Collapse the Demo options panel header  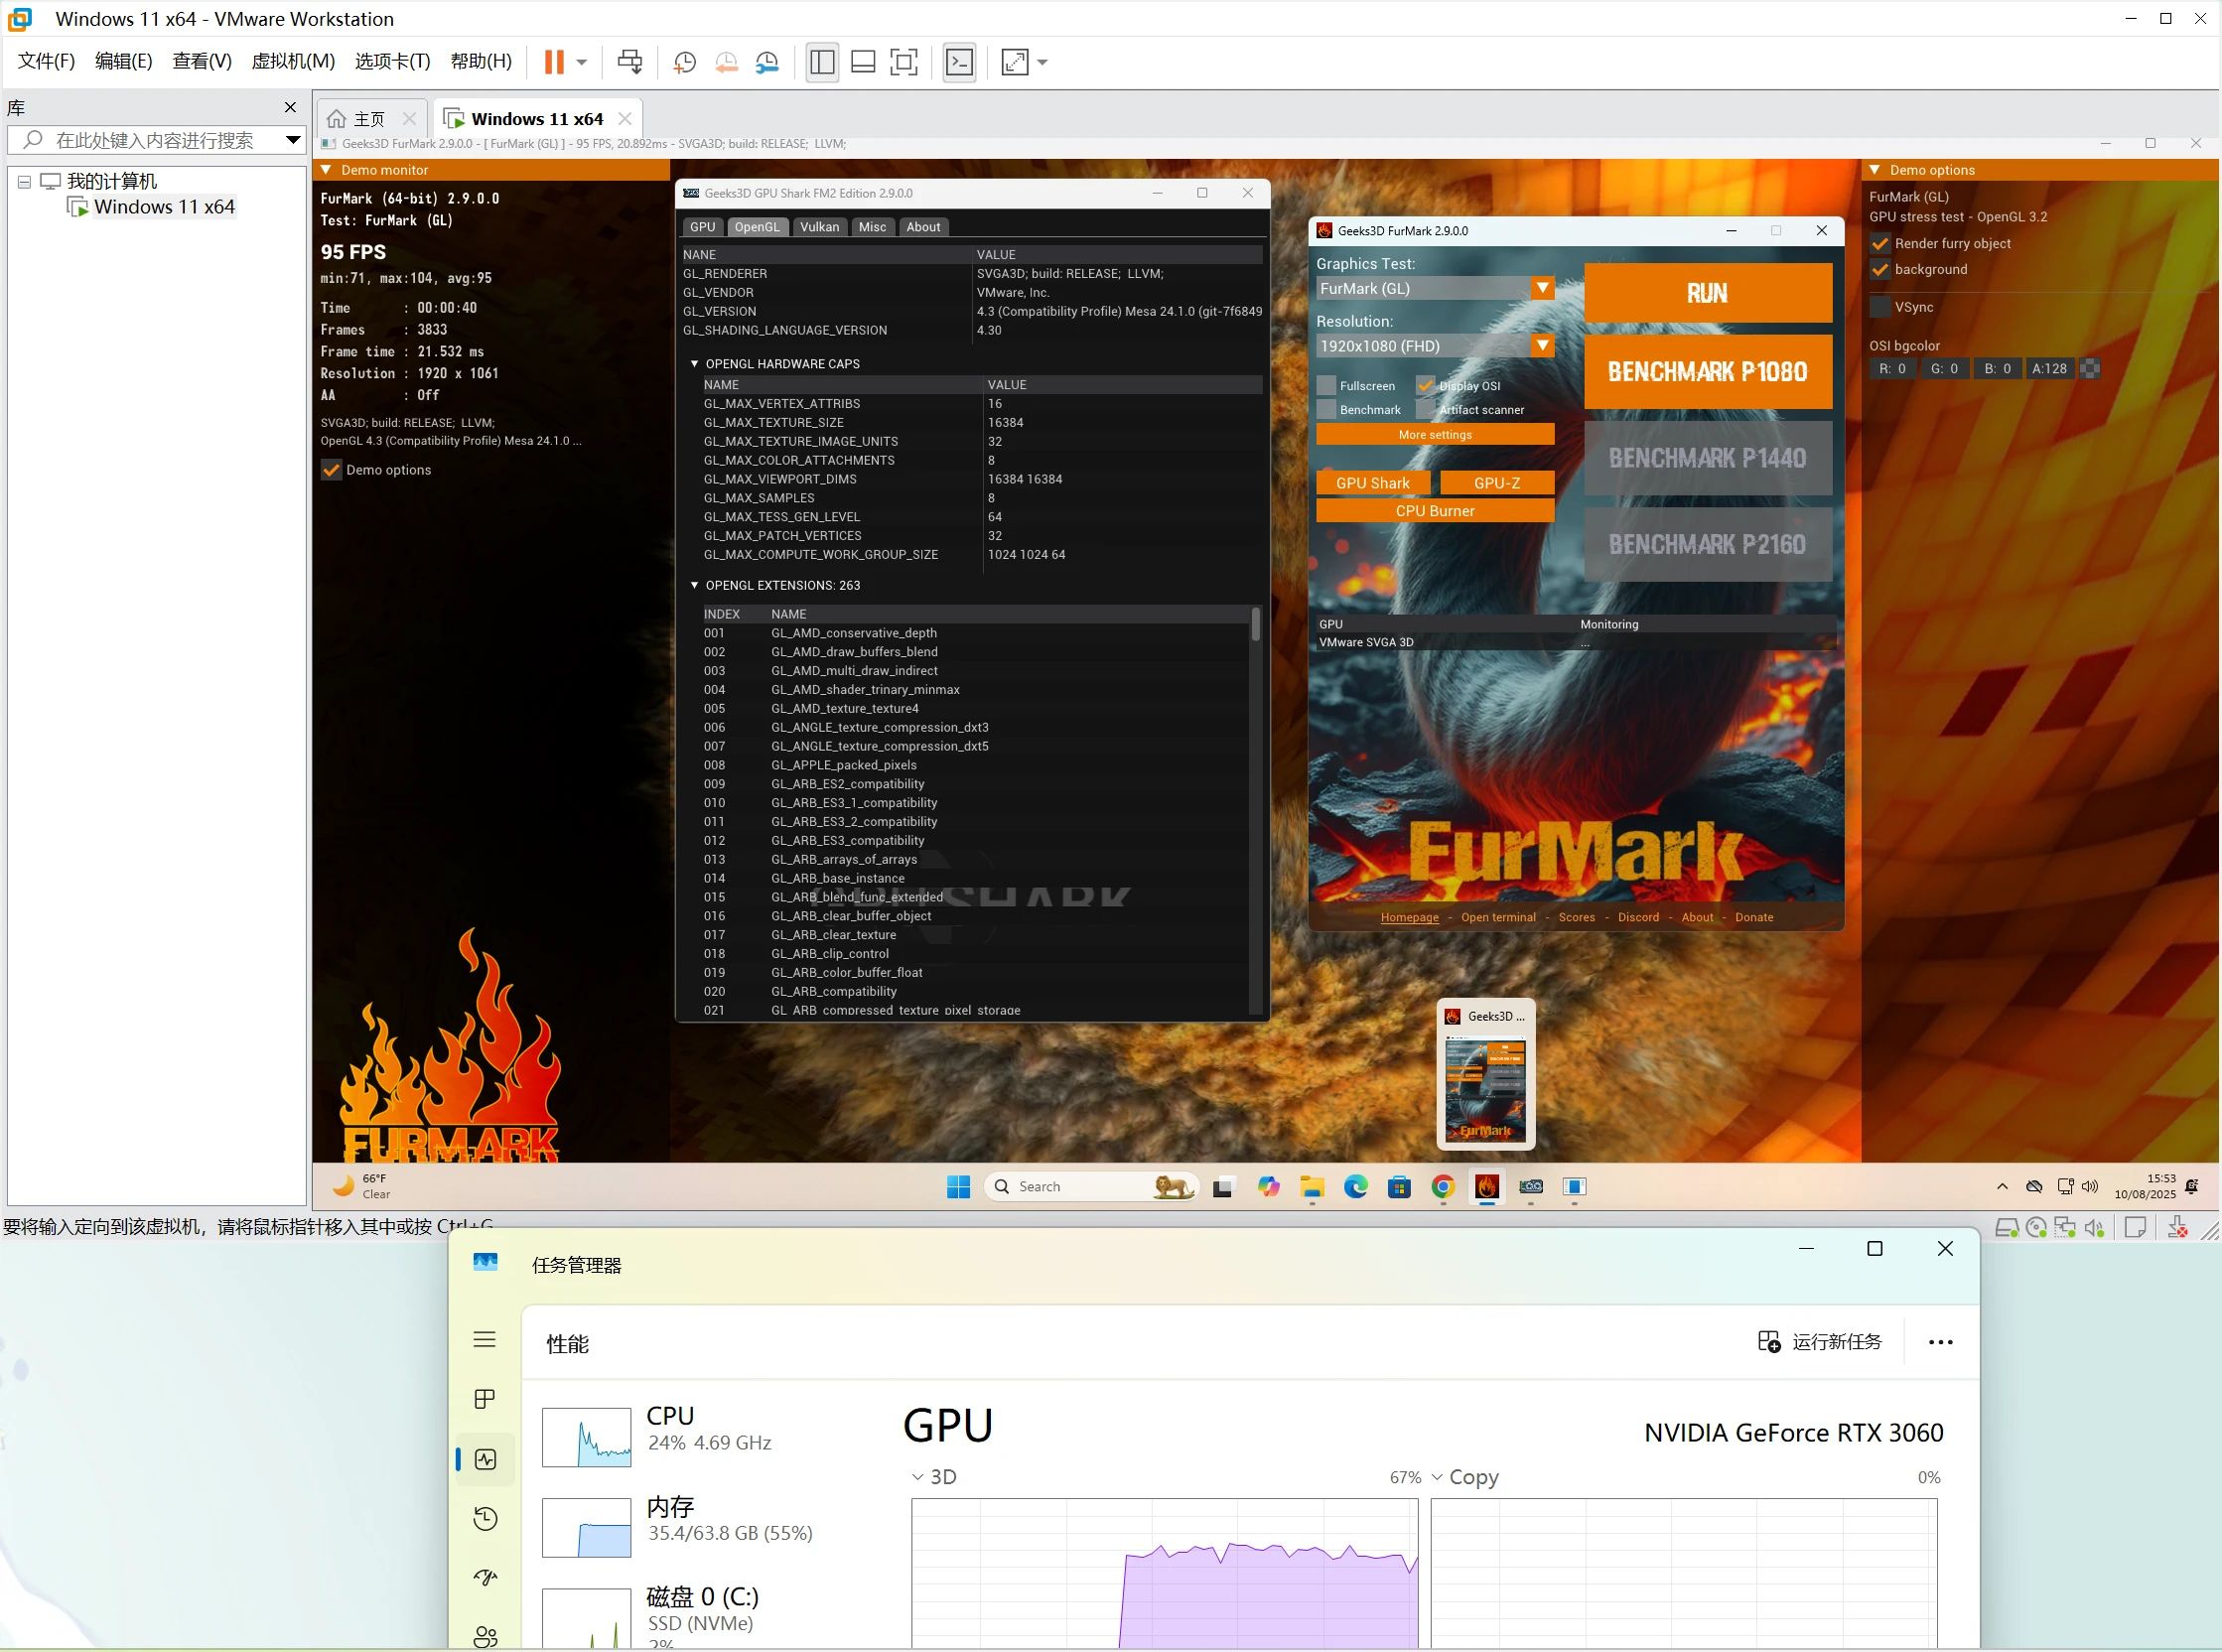(x=1875, y=170)
